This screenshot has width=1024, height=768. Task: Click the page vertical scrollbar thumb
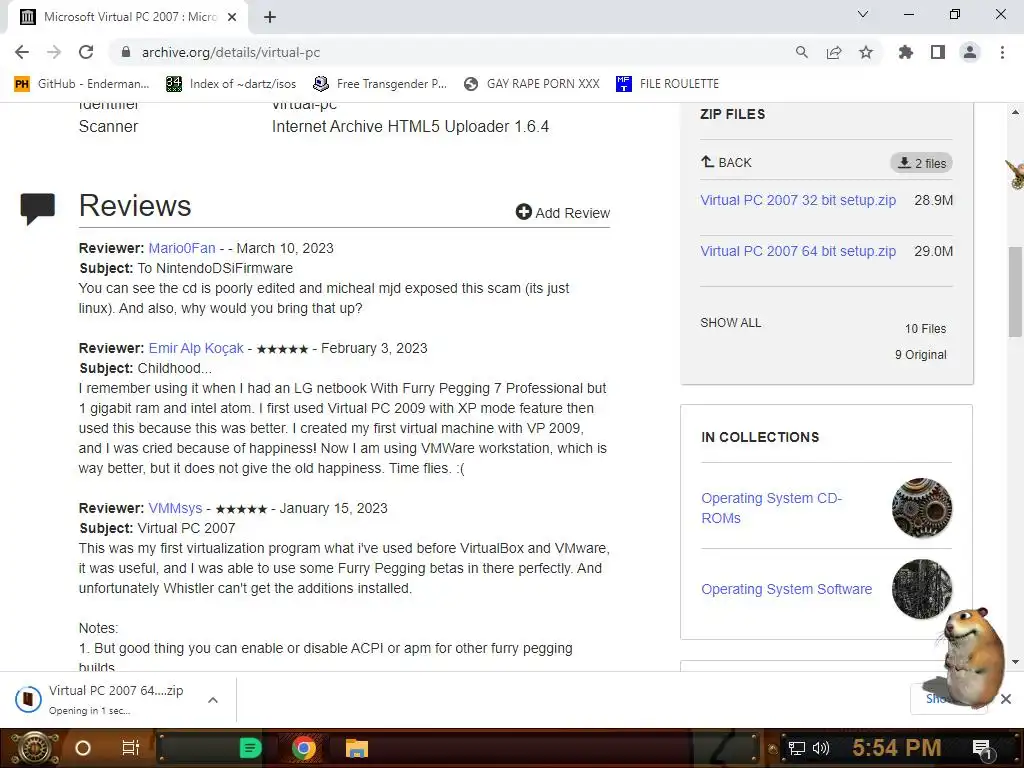click(x=1015, y=291)
